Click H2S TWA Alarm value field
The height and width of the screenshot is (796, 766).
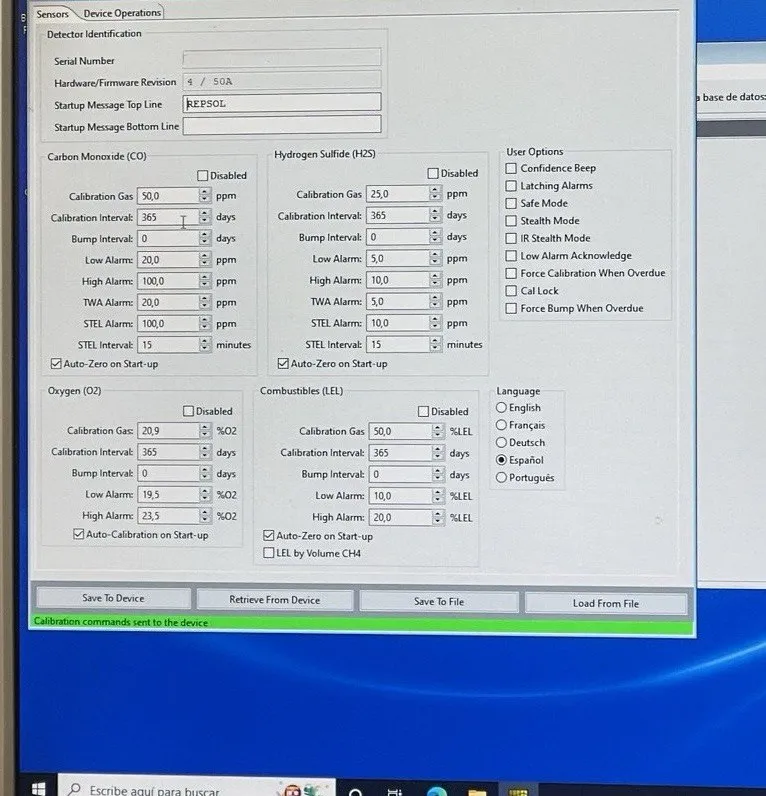398,301
